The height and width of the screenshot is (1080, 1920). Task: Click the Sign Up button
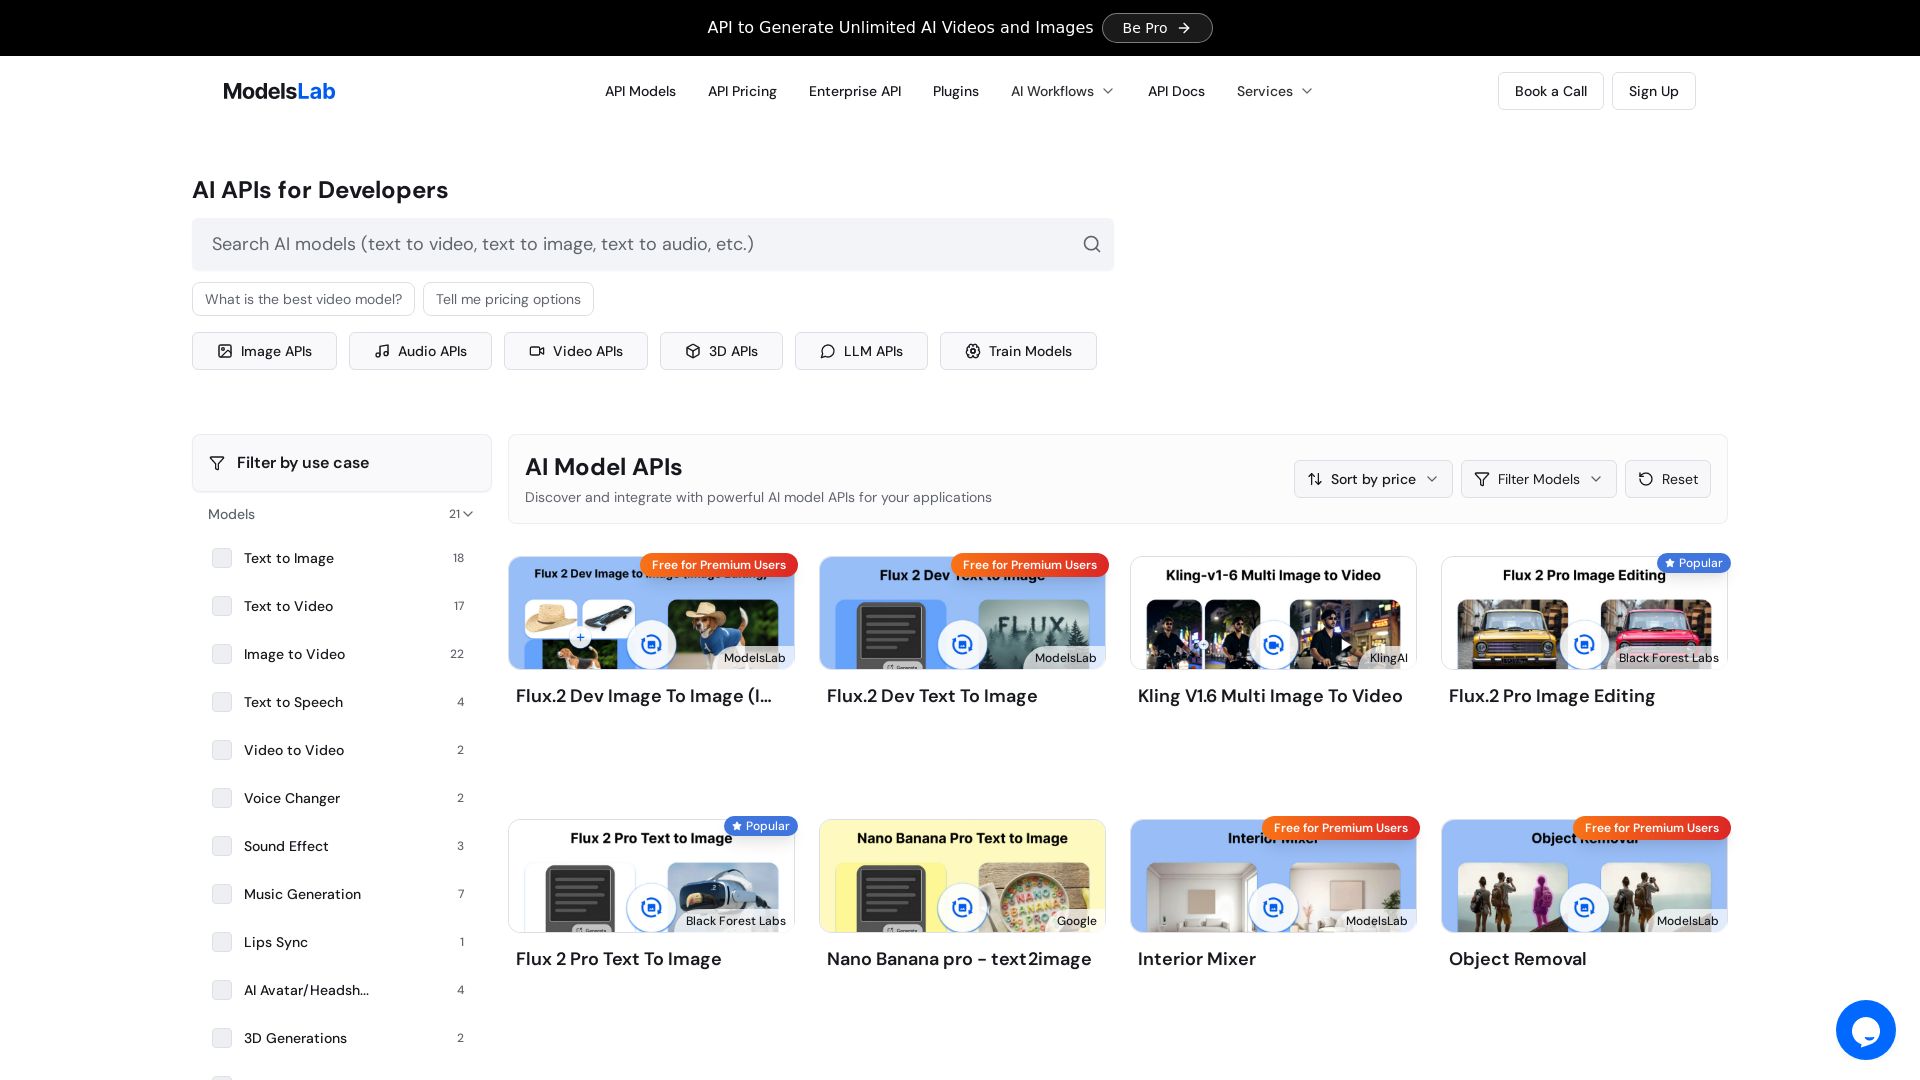pyautogui.click(x=1653, y=91)
